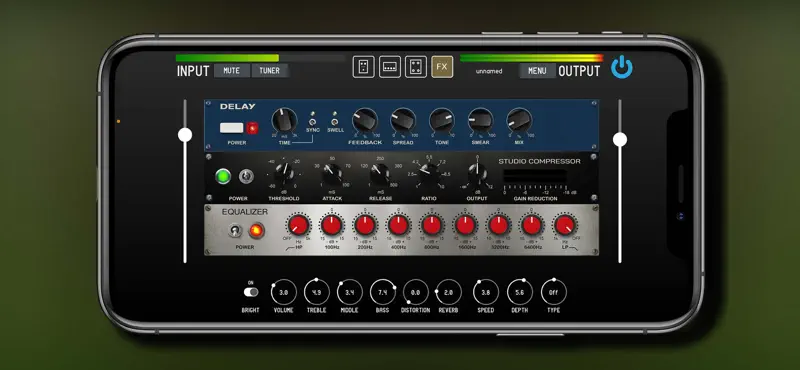Click the Equalizer orange power LED
The height and width of the screenshot is (370, 800).
point(257,231)
